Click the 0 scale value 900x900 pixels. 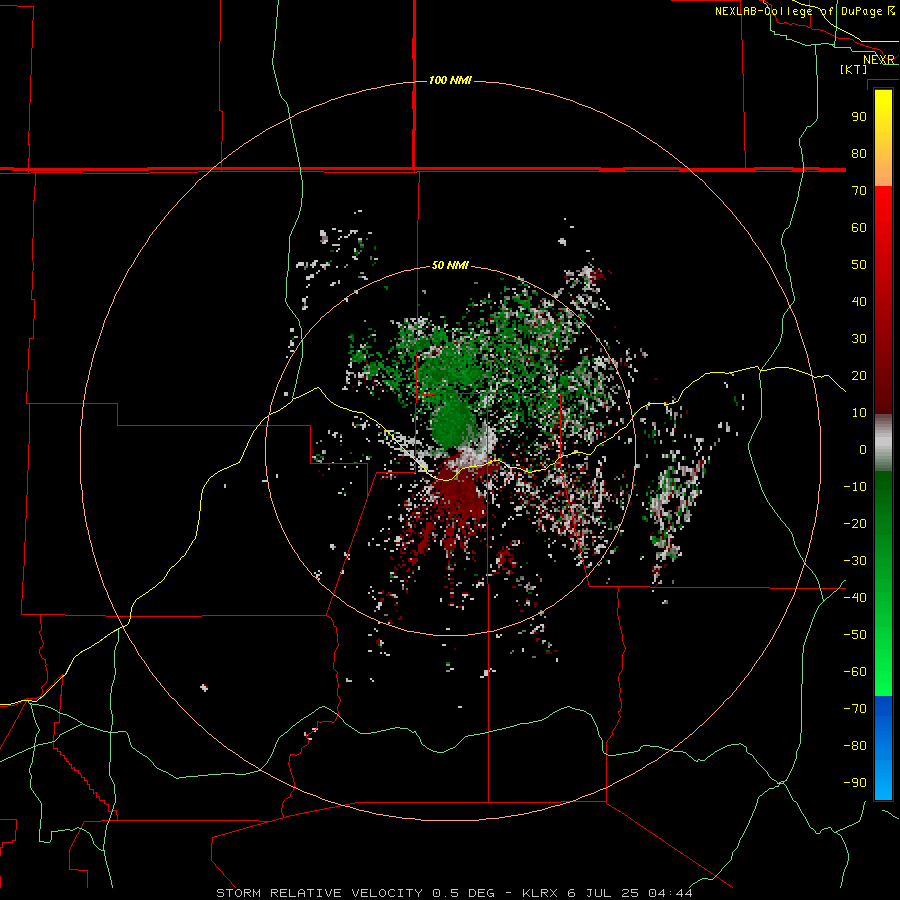(863, 449)
